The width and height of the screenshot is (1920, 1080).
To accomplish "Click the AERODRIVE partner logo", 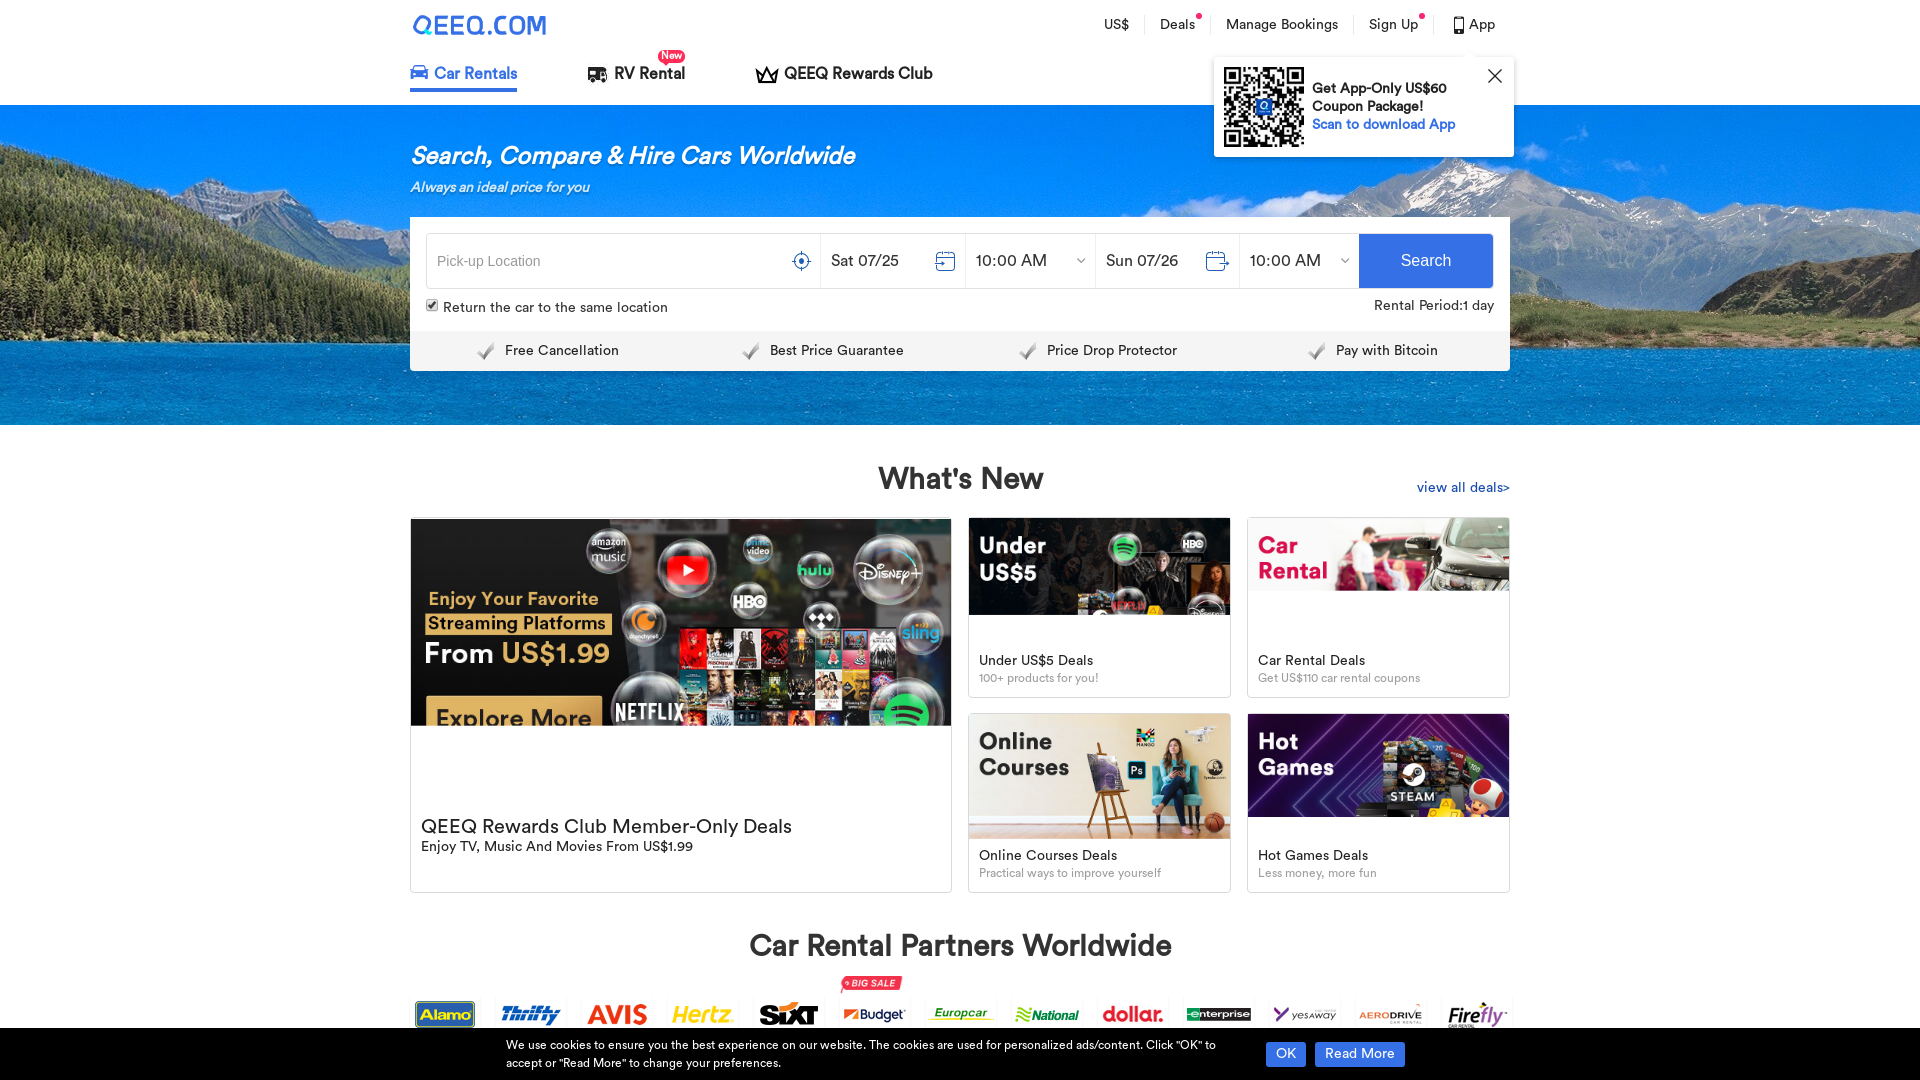I will point(1391,1014).
